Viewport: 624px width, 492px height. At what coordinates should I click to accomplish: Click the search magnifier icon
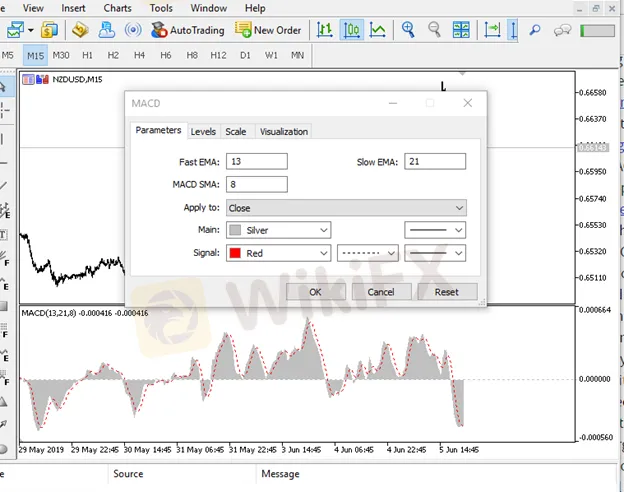pyautogui.click(x=535, y=31)
